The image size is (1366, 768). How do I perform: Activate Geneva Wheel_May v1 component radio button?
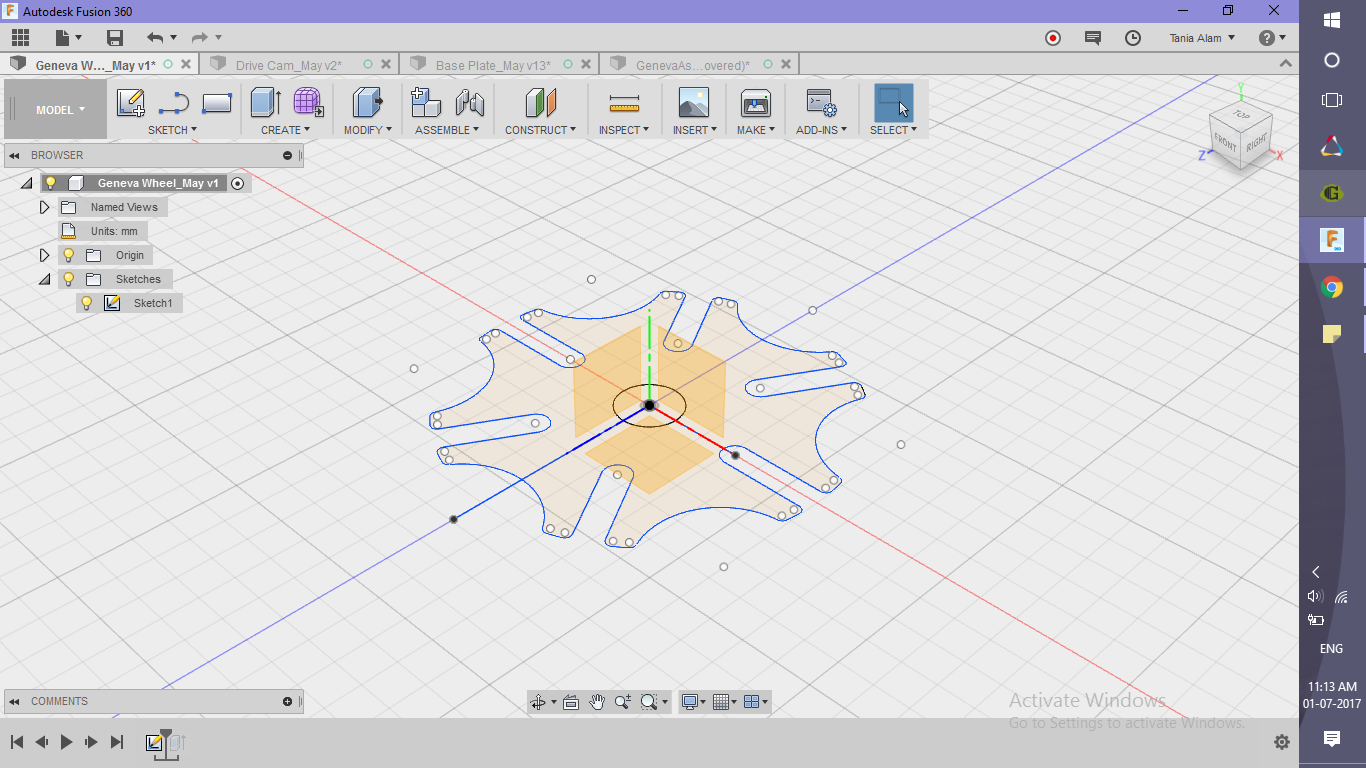tap(237, 183)
